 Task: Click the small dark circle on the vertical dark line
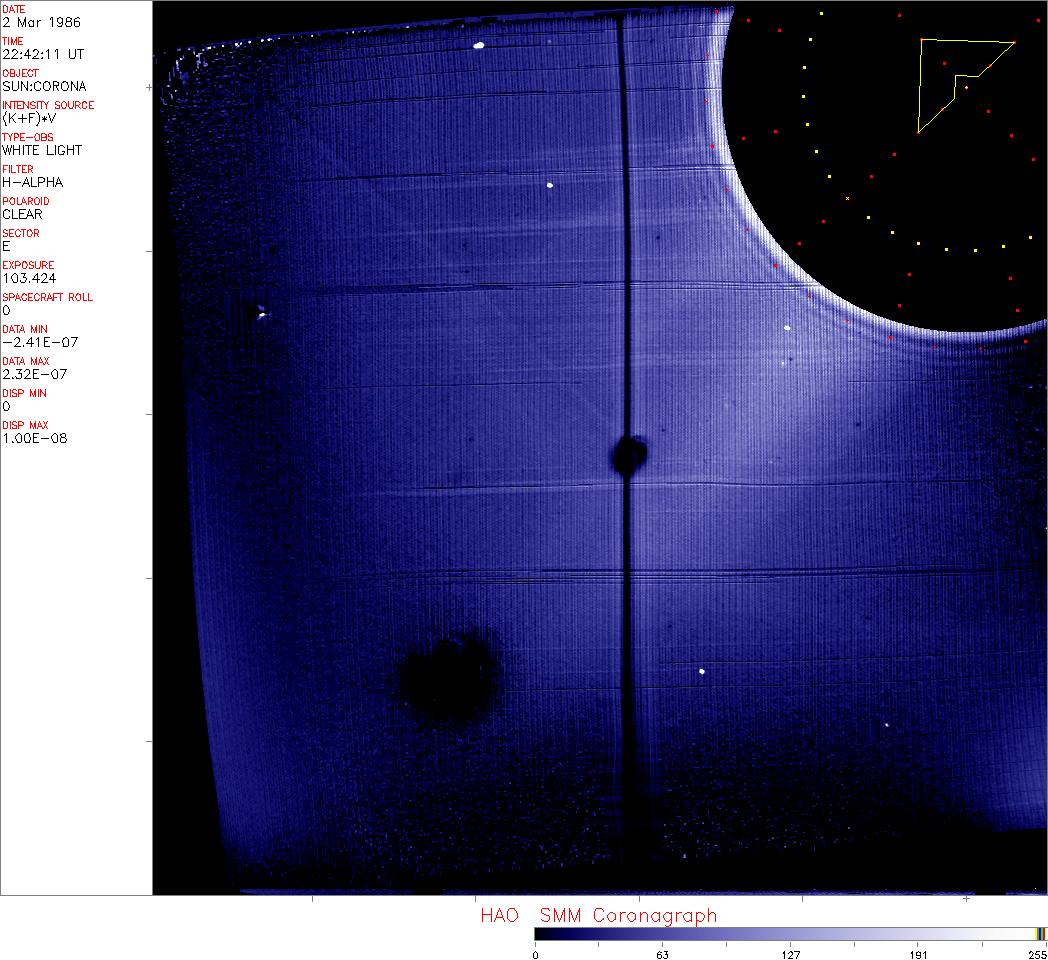630,455
